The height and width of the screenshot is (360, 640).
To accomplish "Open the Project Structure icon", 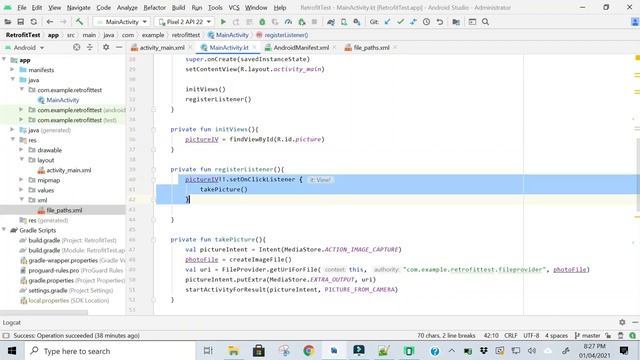I will coord(456,22).
